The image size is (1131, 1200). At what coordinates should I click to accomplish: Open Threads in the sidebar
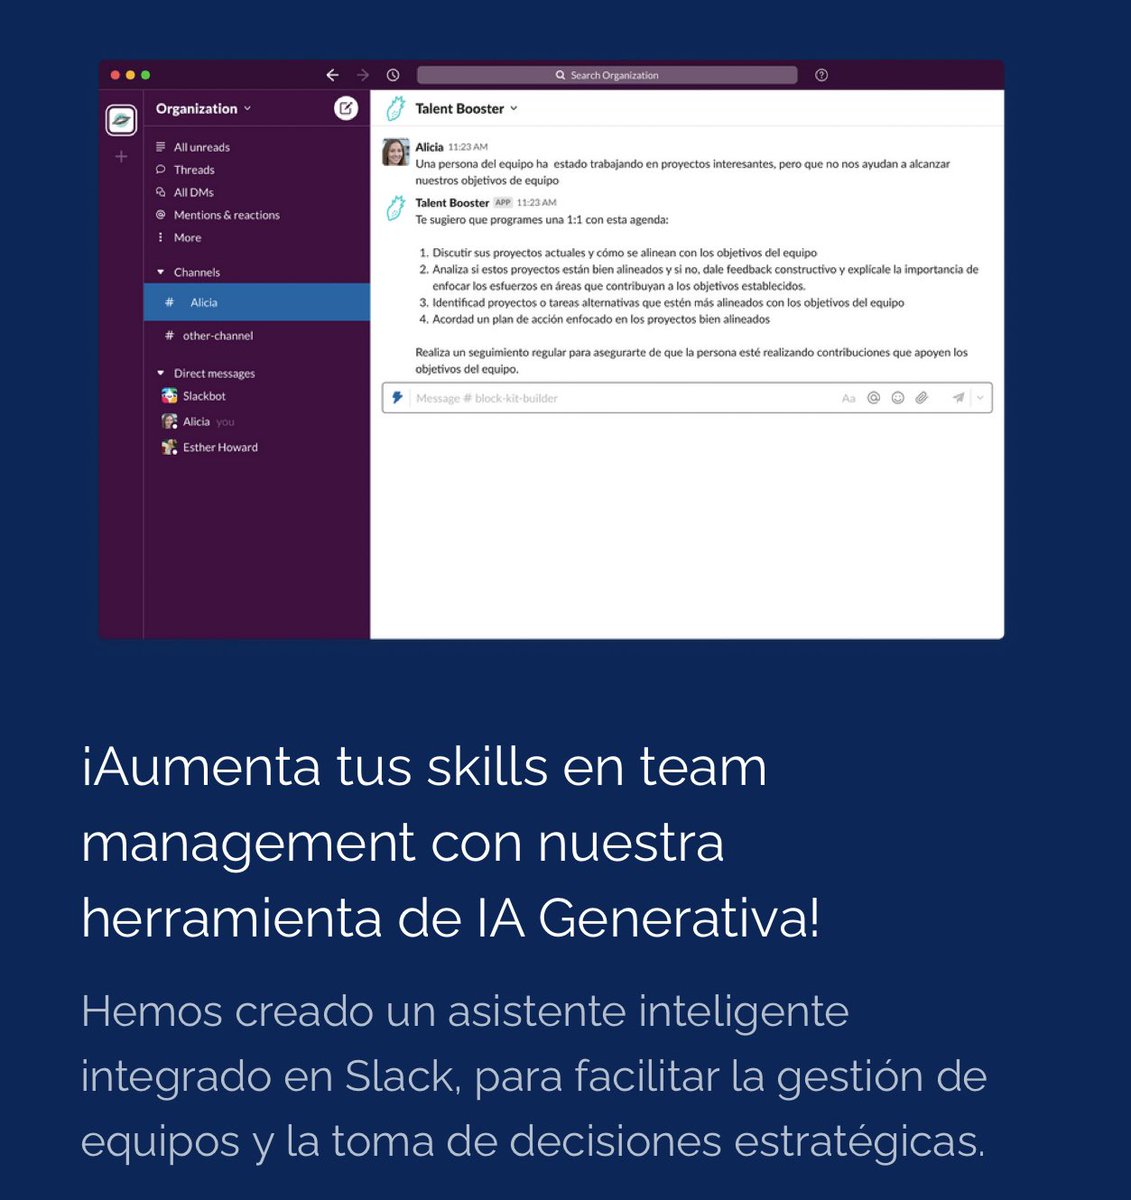click(x=194, y=170)
